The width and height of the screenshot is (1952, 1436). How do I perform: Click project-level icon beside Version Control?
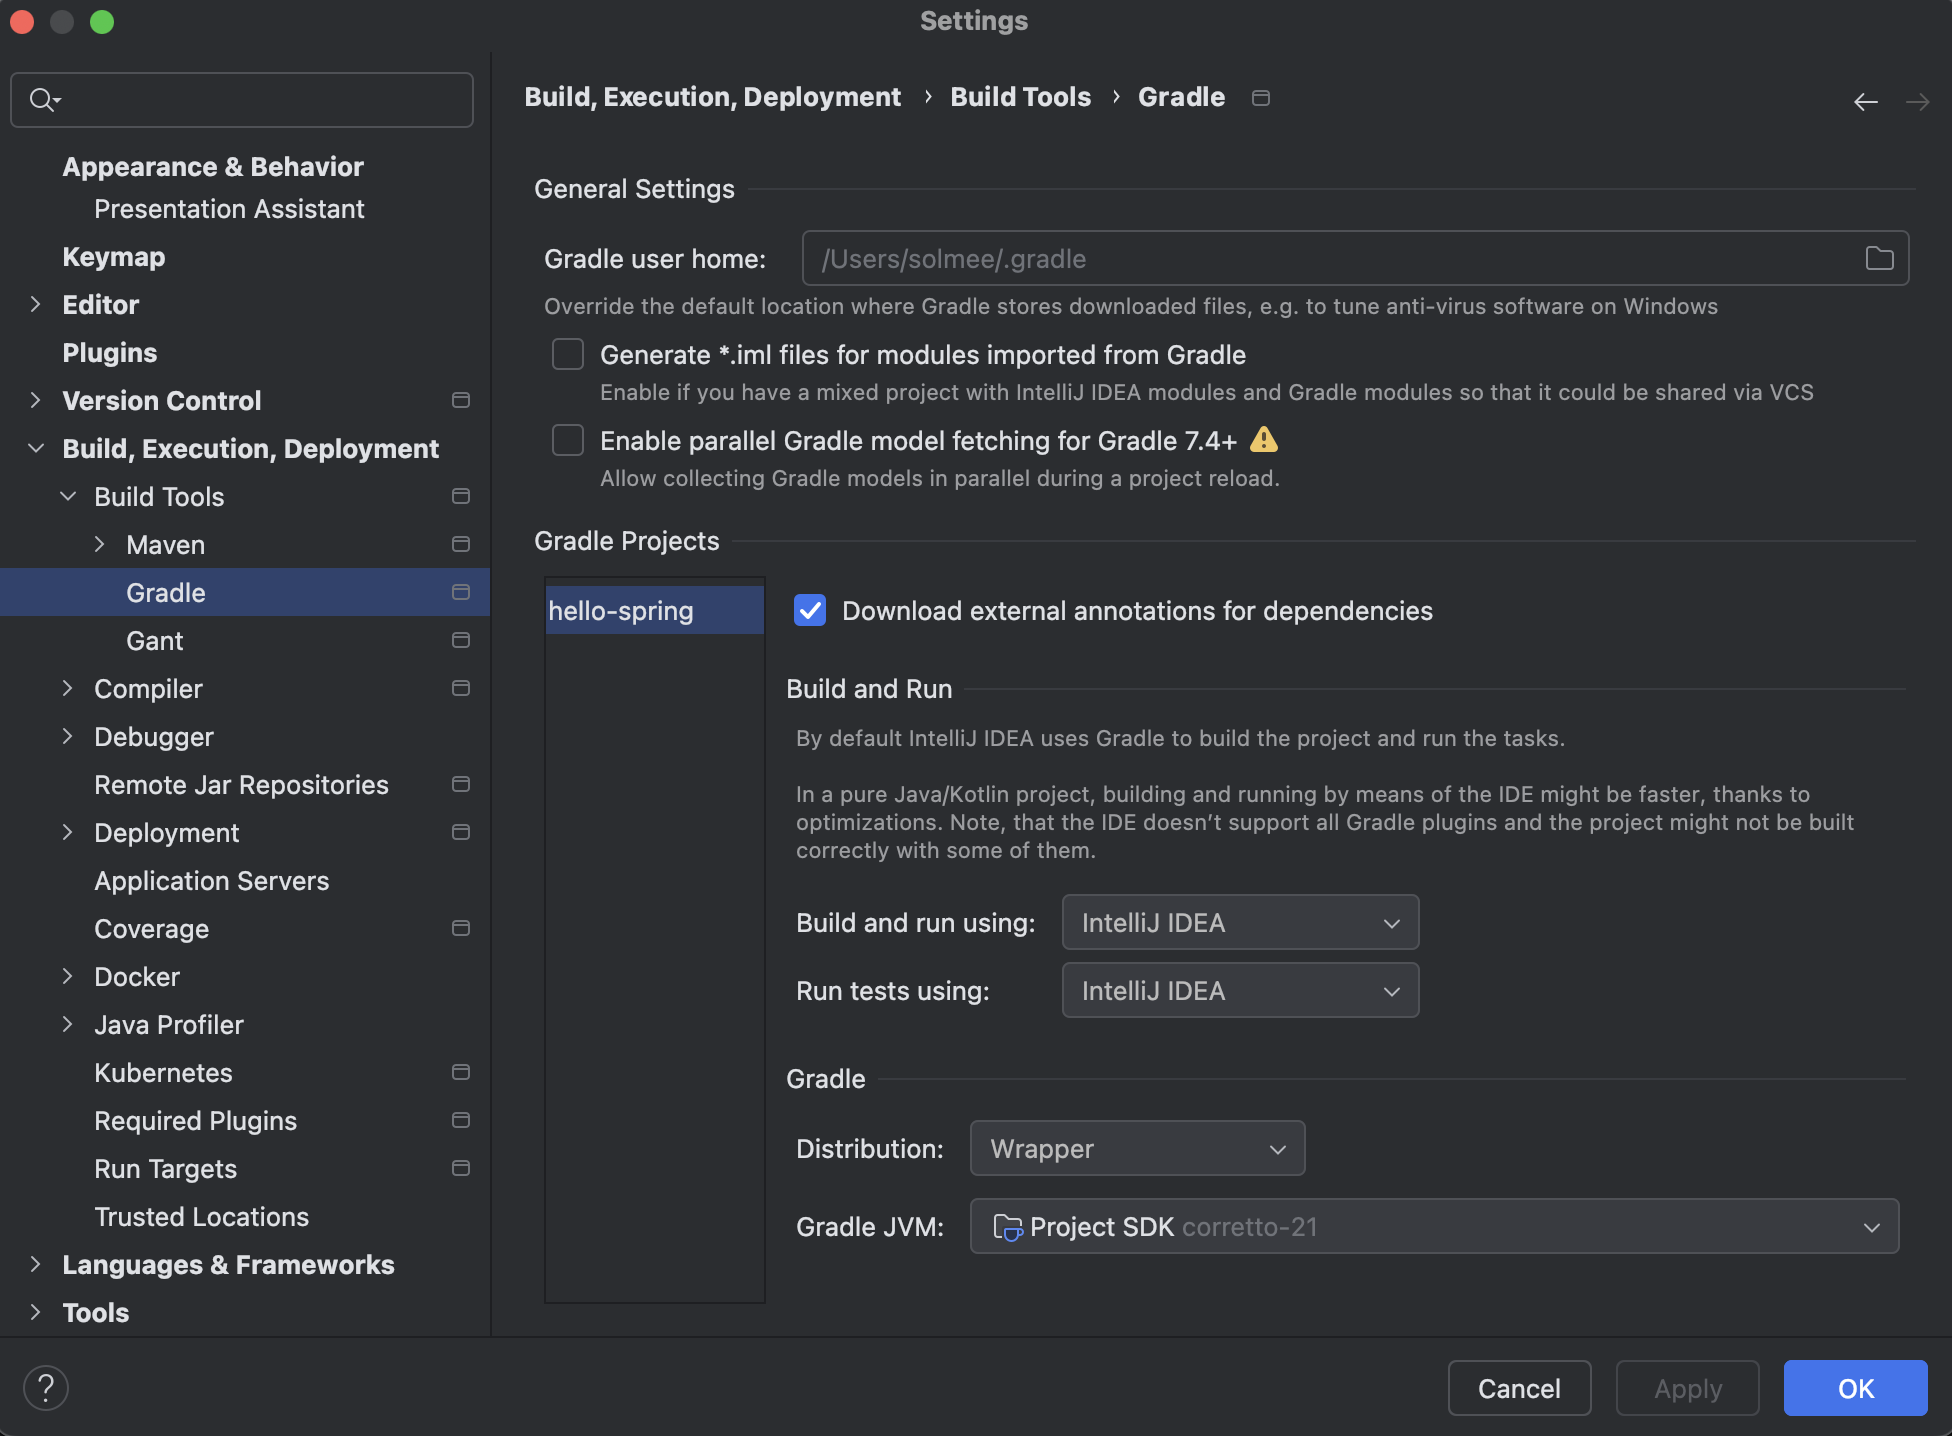(460, 401)
